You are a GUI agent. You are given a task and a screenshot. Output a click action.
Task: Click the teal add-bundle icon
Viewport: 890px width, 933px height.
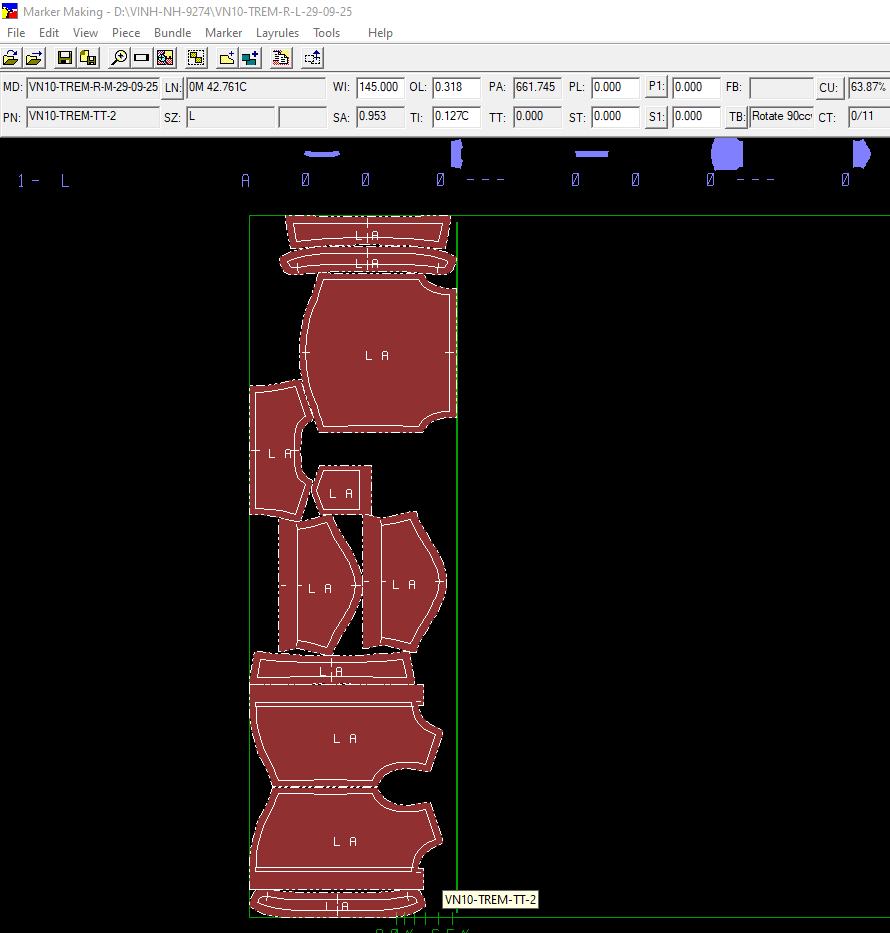point(250,58)
